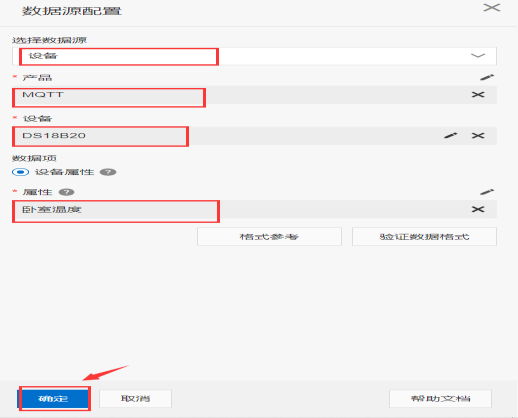Screen dimensions: 518x418
Task: Click the edit pencil icon beside 属性
Action: point(487,192)
